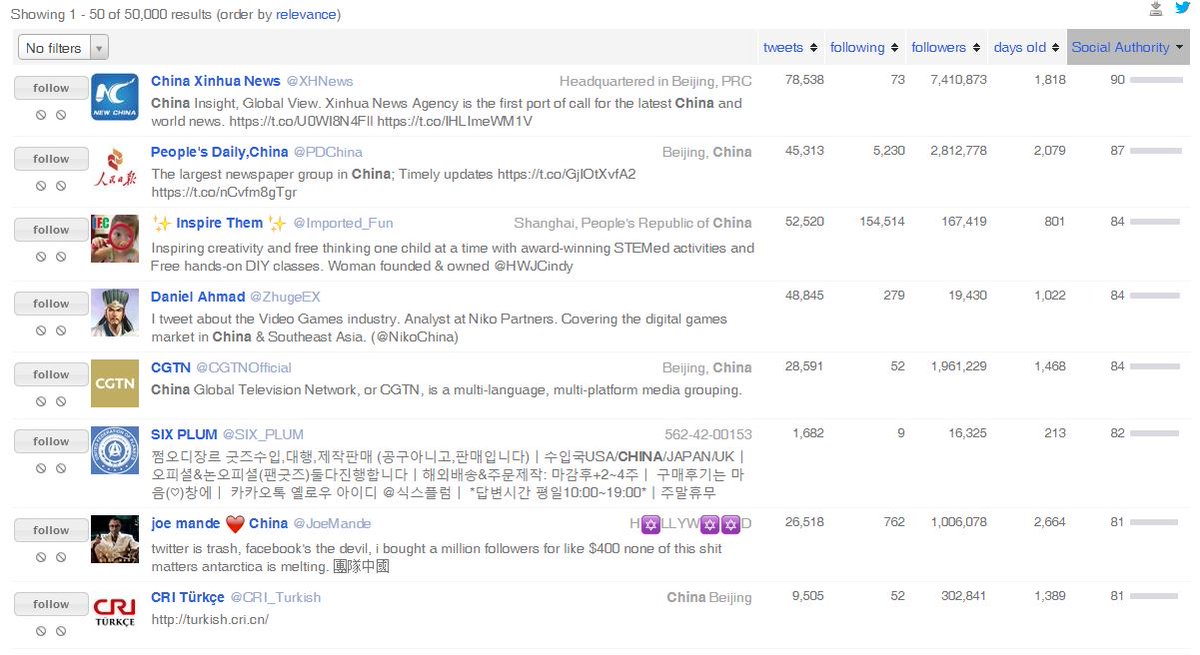
Task: Click SIX PLUM's Social Authority bar showing 82
Action: (x=1156, y=434)
